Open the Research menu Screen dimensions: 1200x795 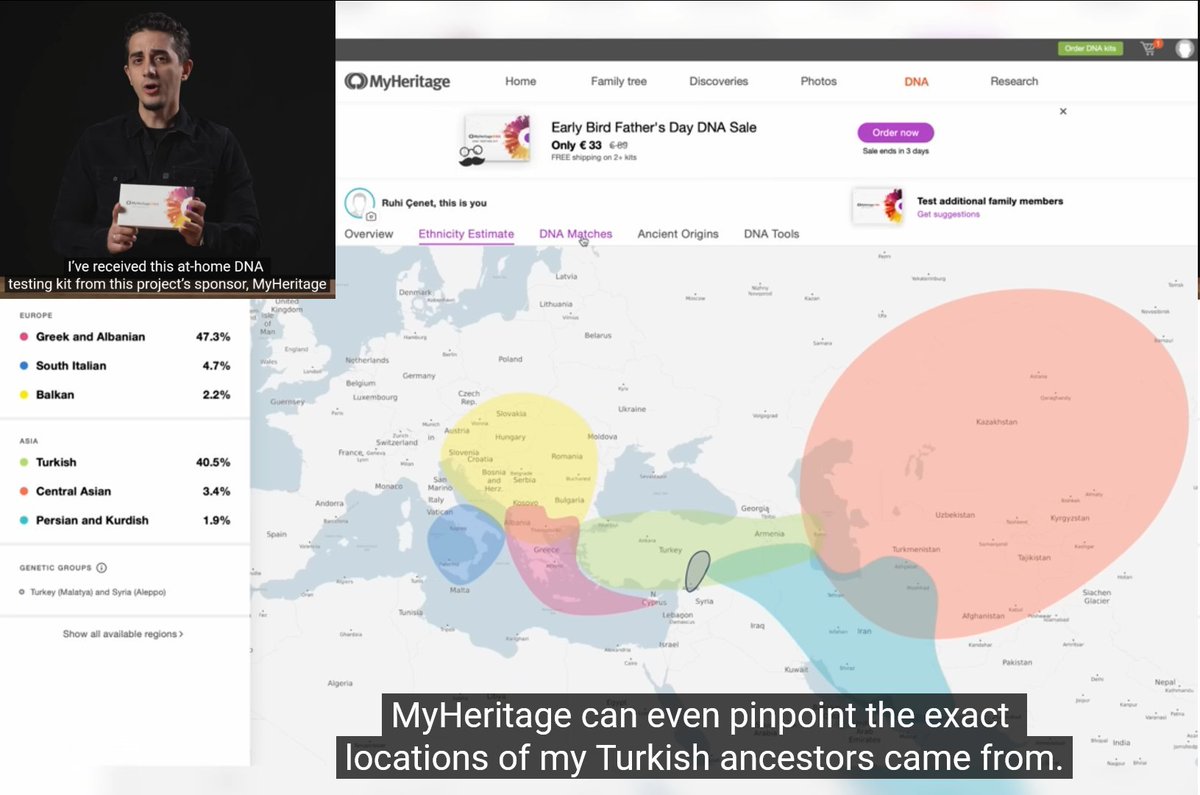coord(1014,81)
